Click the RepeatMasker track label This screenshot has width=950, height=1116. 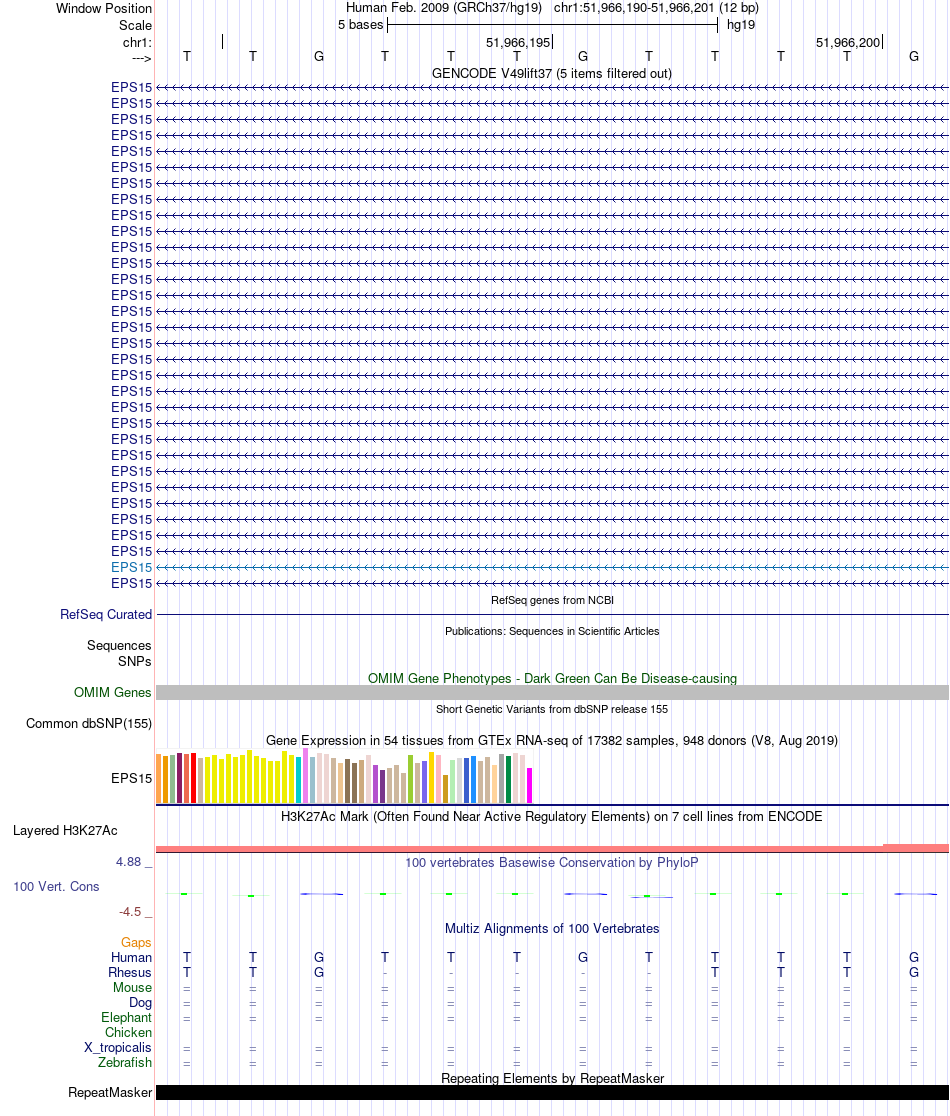[x=110, y=1093]
